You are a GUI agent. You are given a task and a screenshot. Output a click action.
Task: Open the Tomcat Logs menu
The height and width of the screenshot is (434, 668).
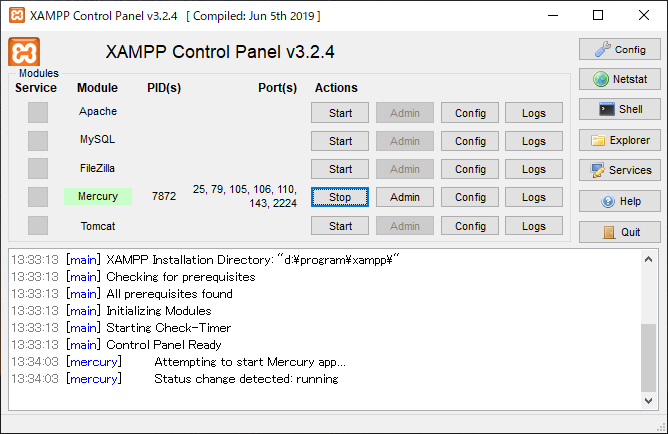[x=534, y=226]
